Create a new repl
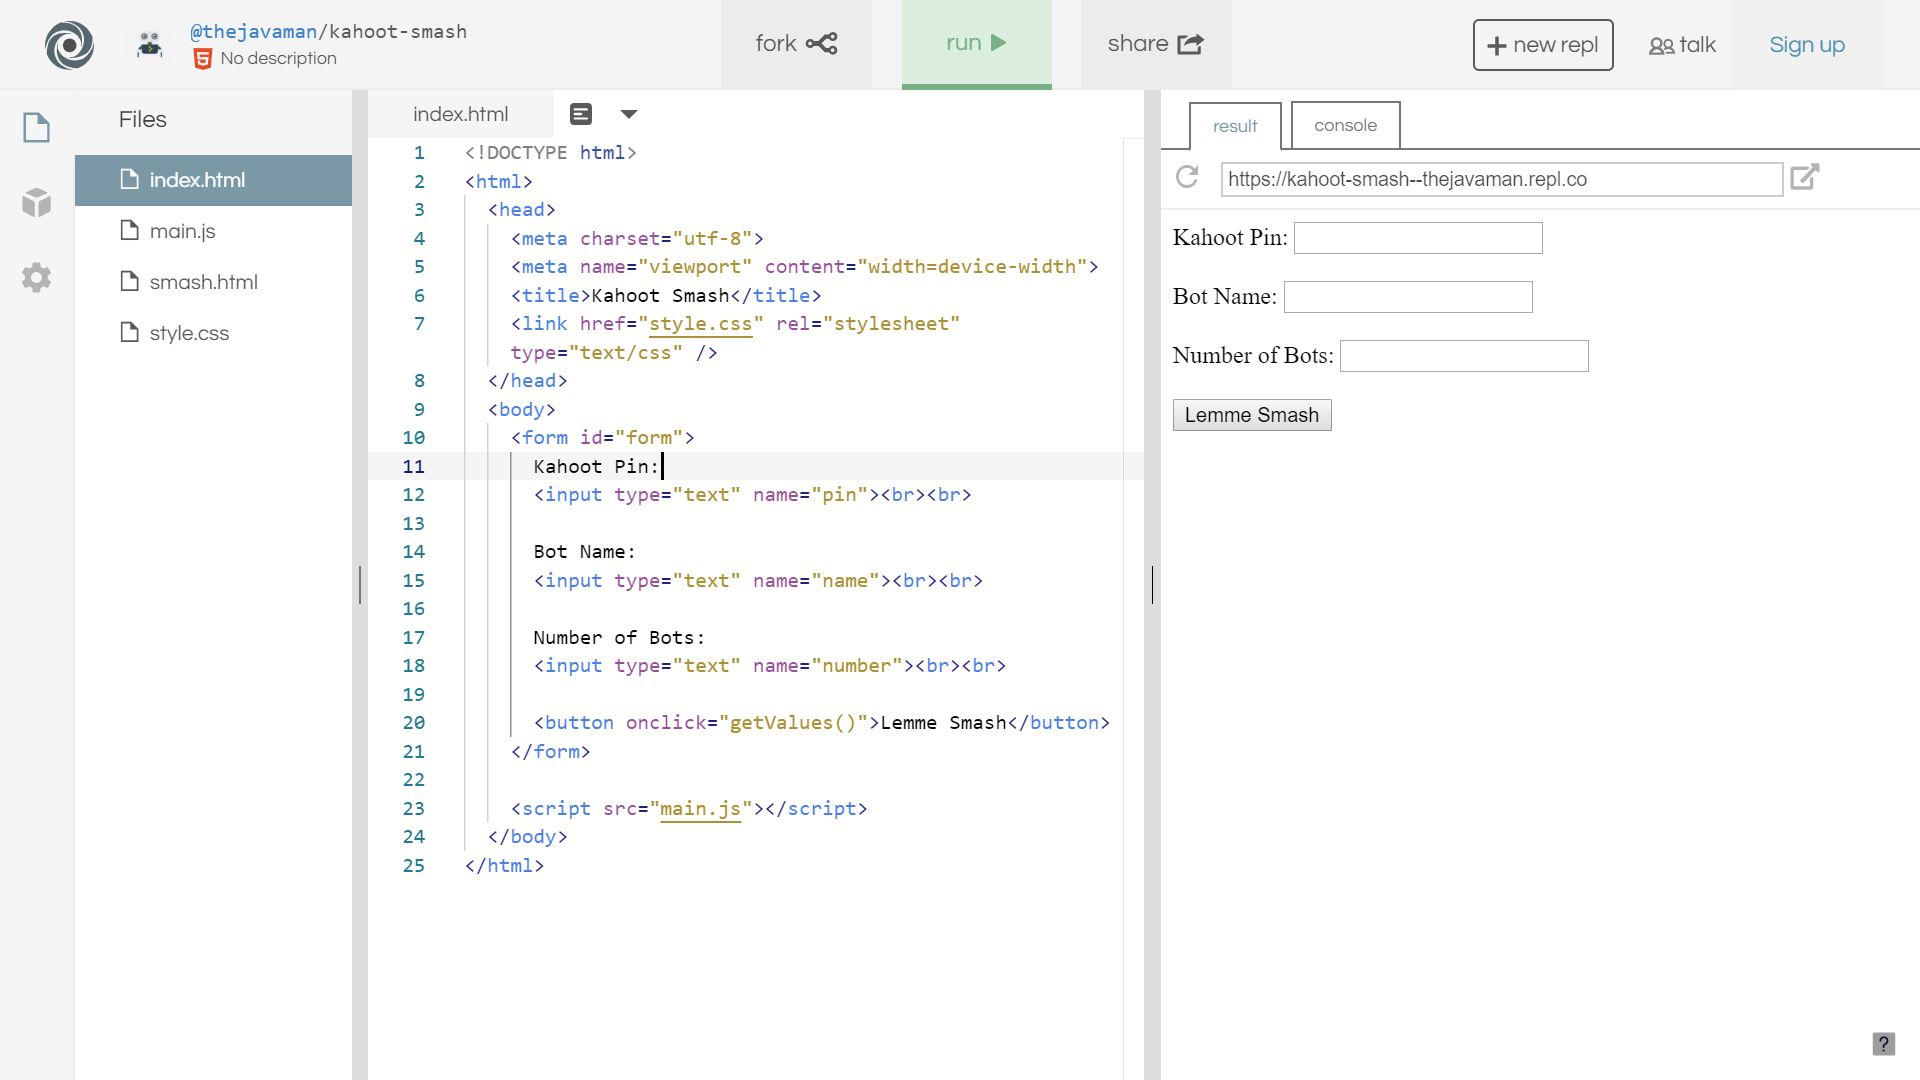 point(1543,45)
